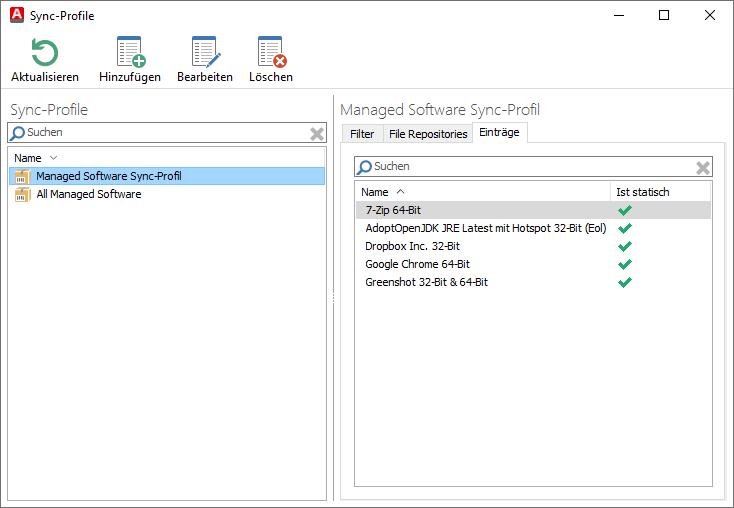734x508 pixels.
Task: Select the Dropbox Inc. 32-Bit entry
Action: [534, 246]
